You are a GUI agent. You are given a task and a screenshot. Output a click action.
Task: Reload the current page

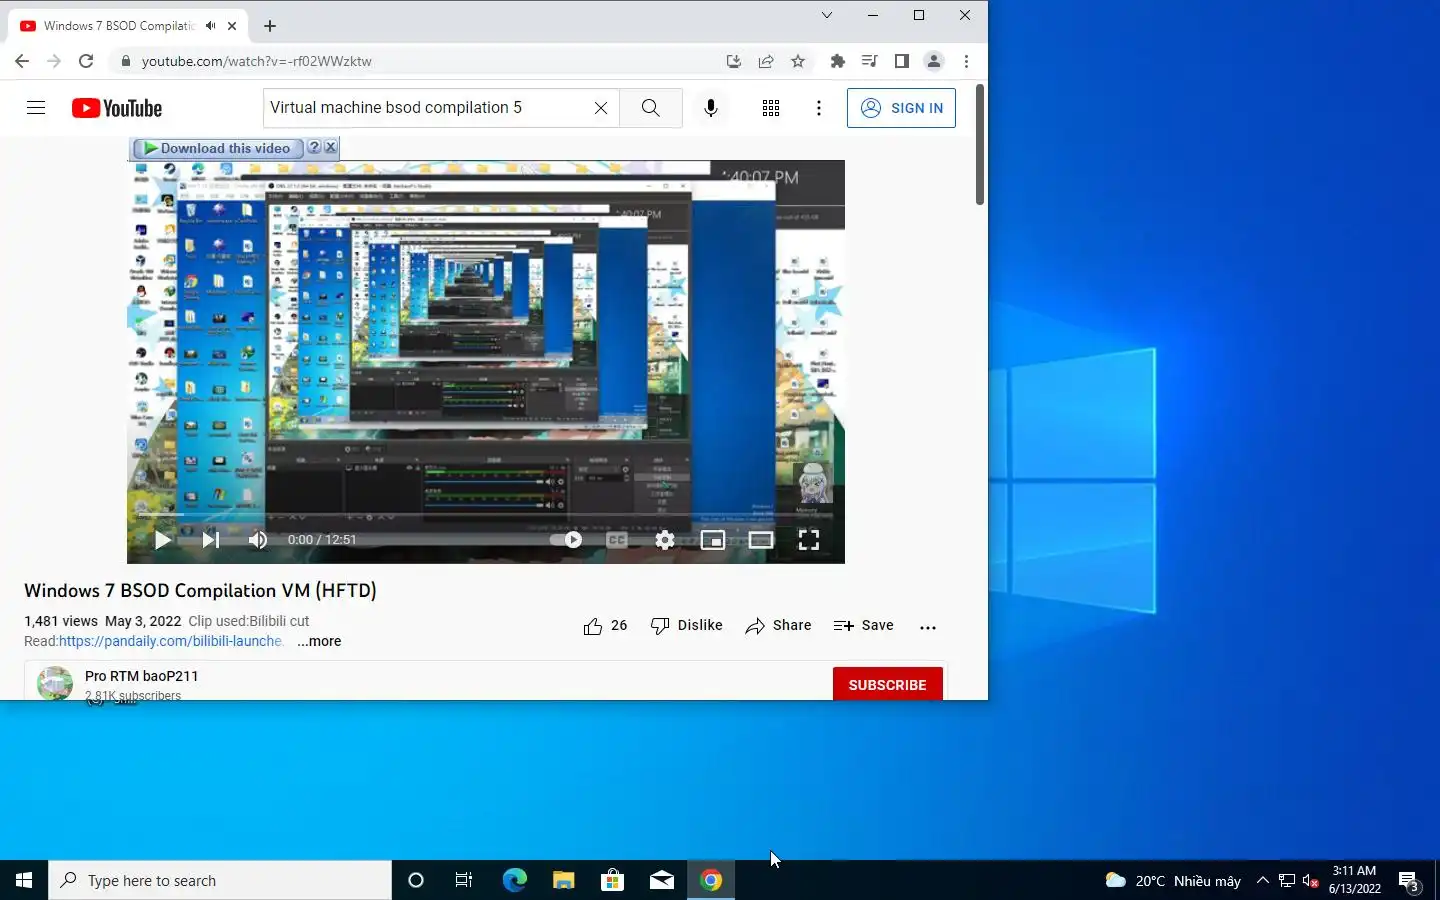tap(86, 61)
